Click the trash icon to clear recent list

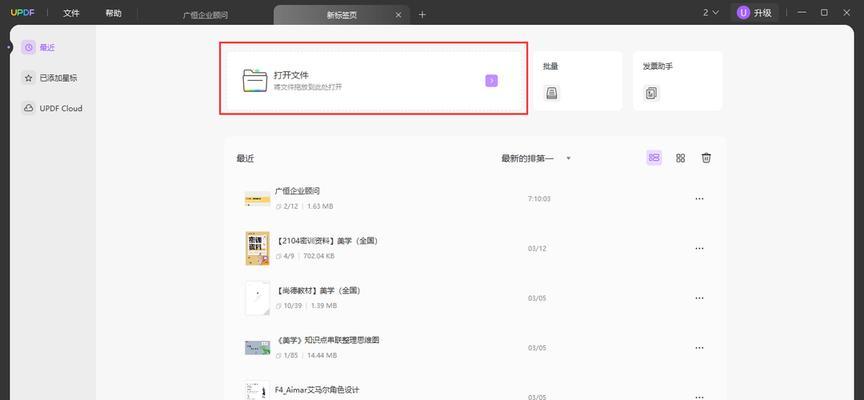click(x=706, y=158)
